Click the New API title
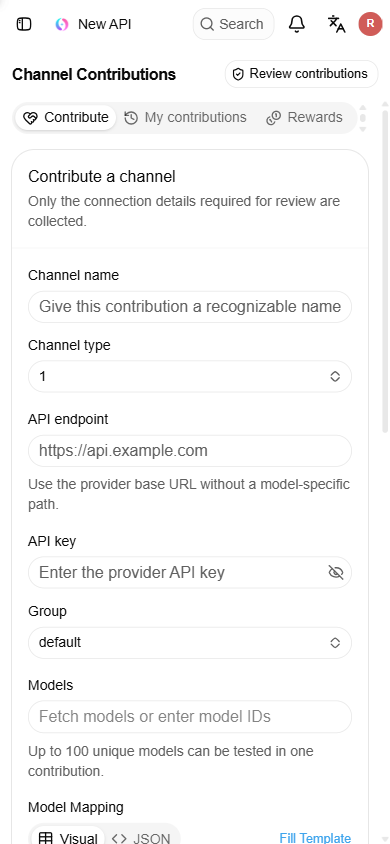 [104, 24]
